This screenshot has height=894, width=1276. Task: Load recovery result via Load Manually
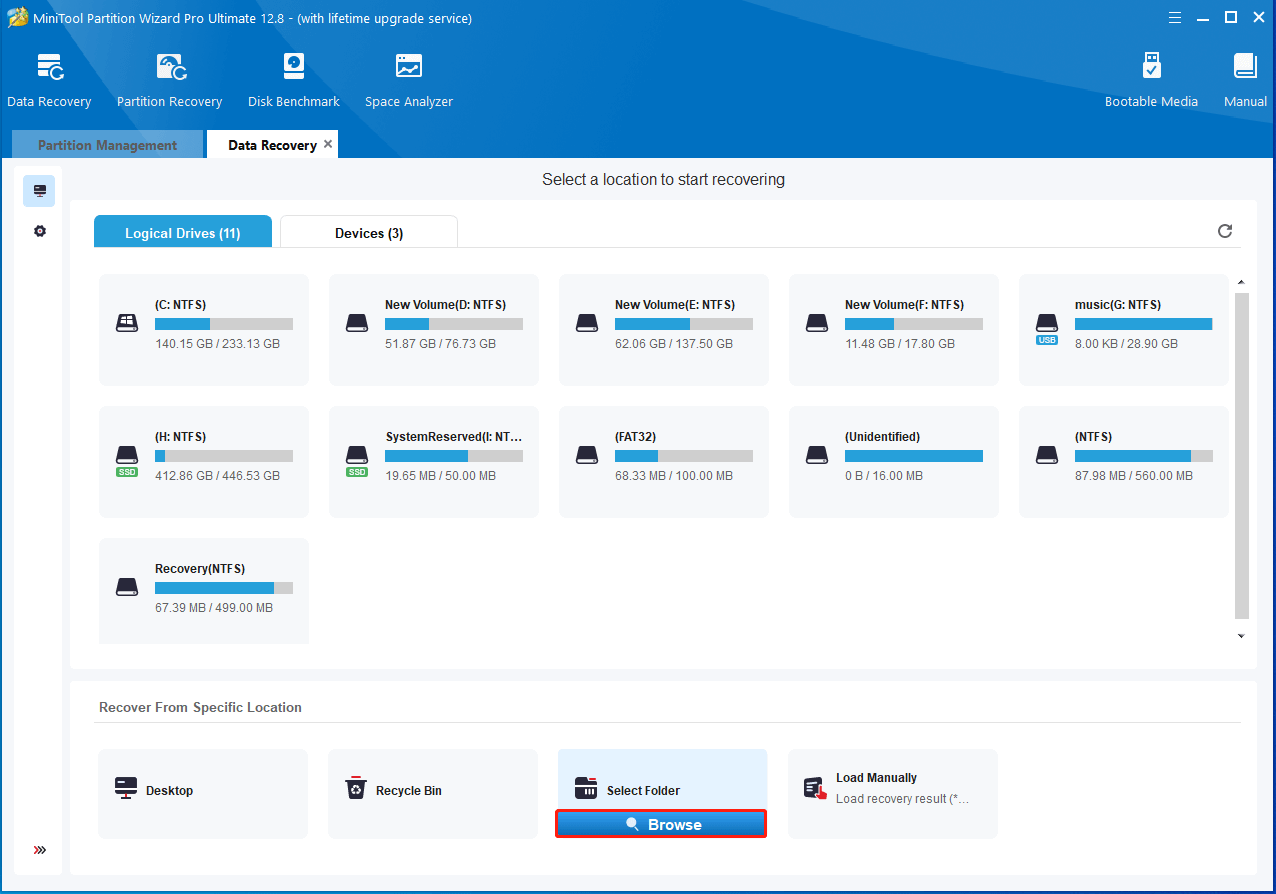pos(893,793)
